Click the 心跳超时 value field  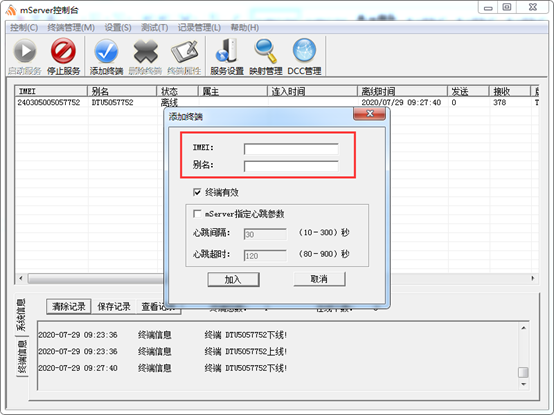coord(265,256)
